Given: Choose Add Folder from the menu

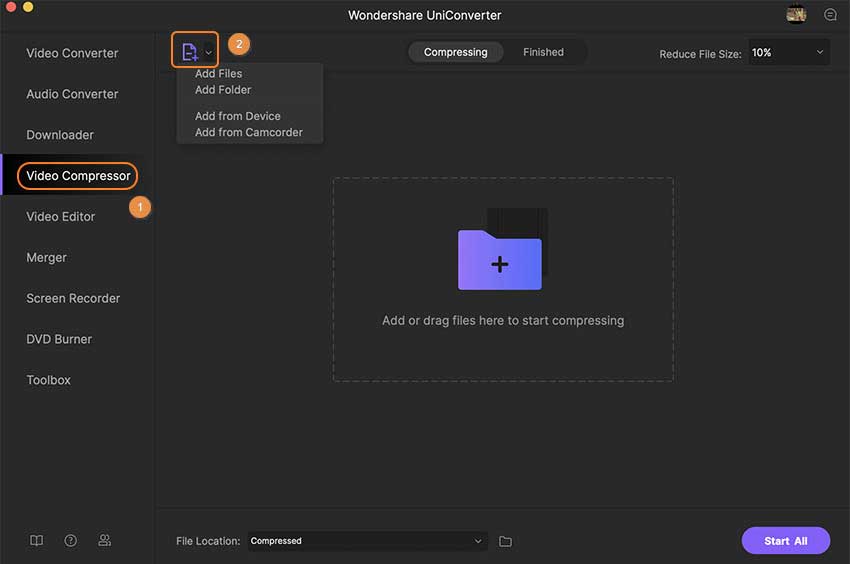Looking at the screenshot, I should pyautogui.click(x=223, y=89).
